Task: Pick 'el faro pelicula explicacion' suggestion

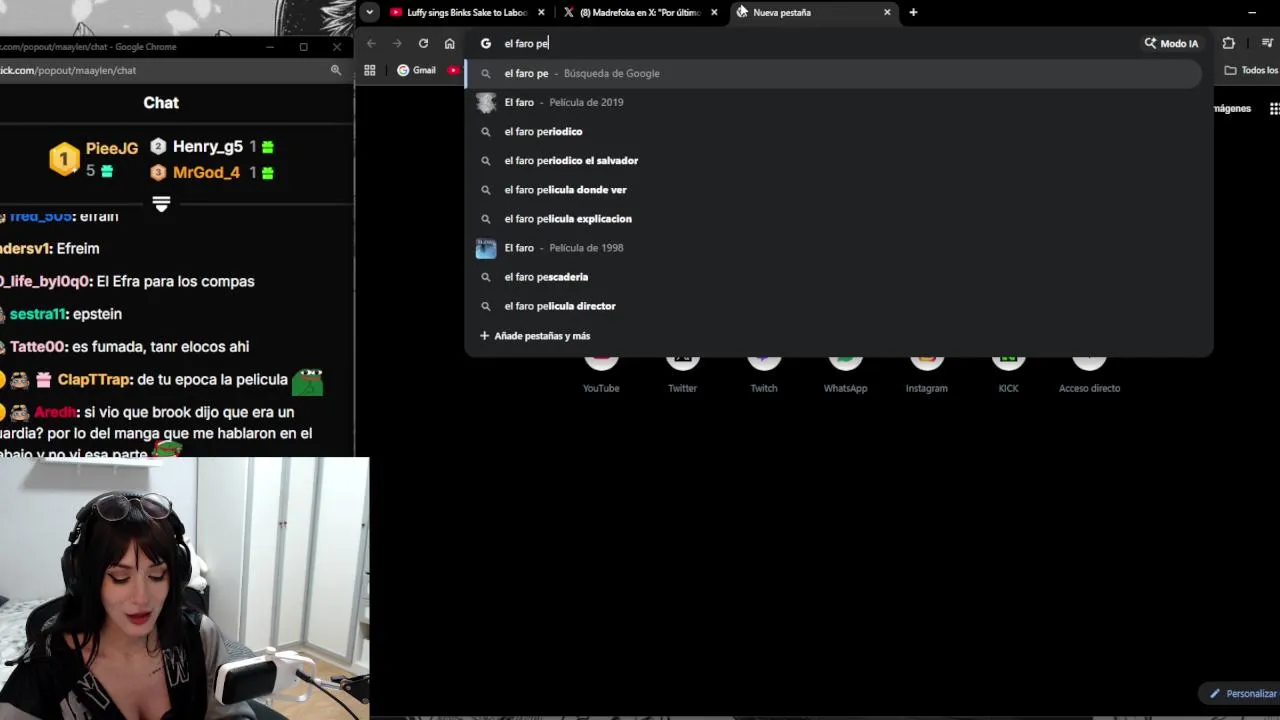Action: click(x=832, y=218)
